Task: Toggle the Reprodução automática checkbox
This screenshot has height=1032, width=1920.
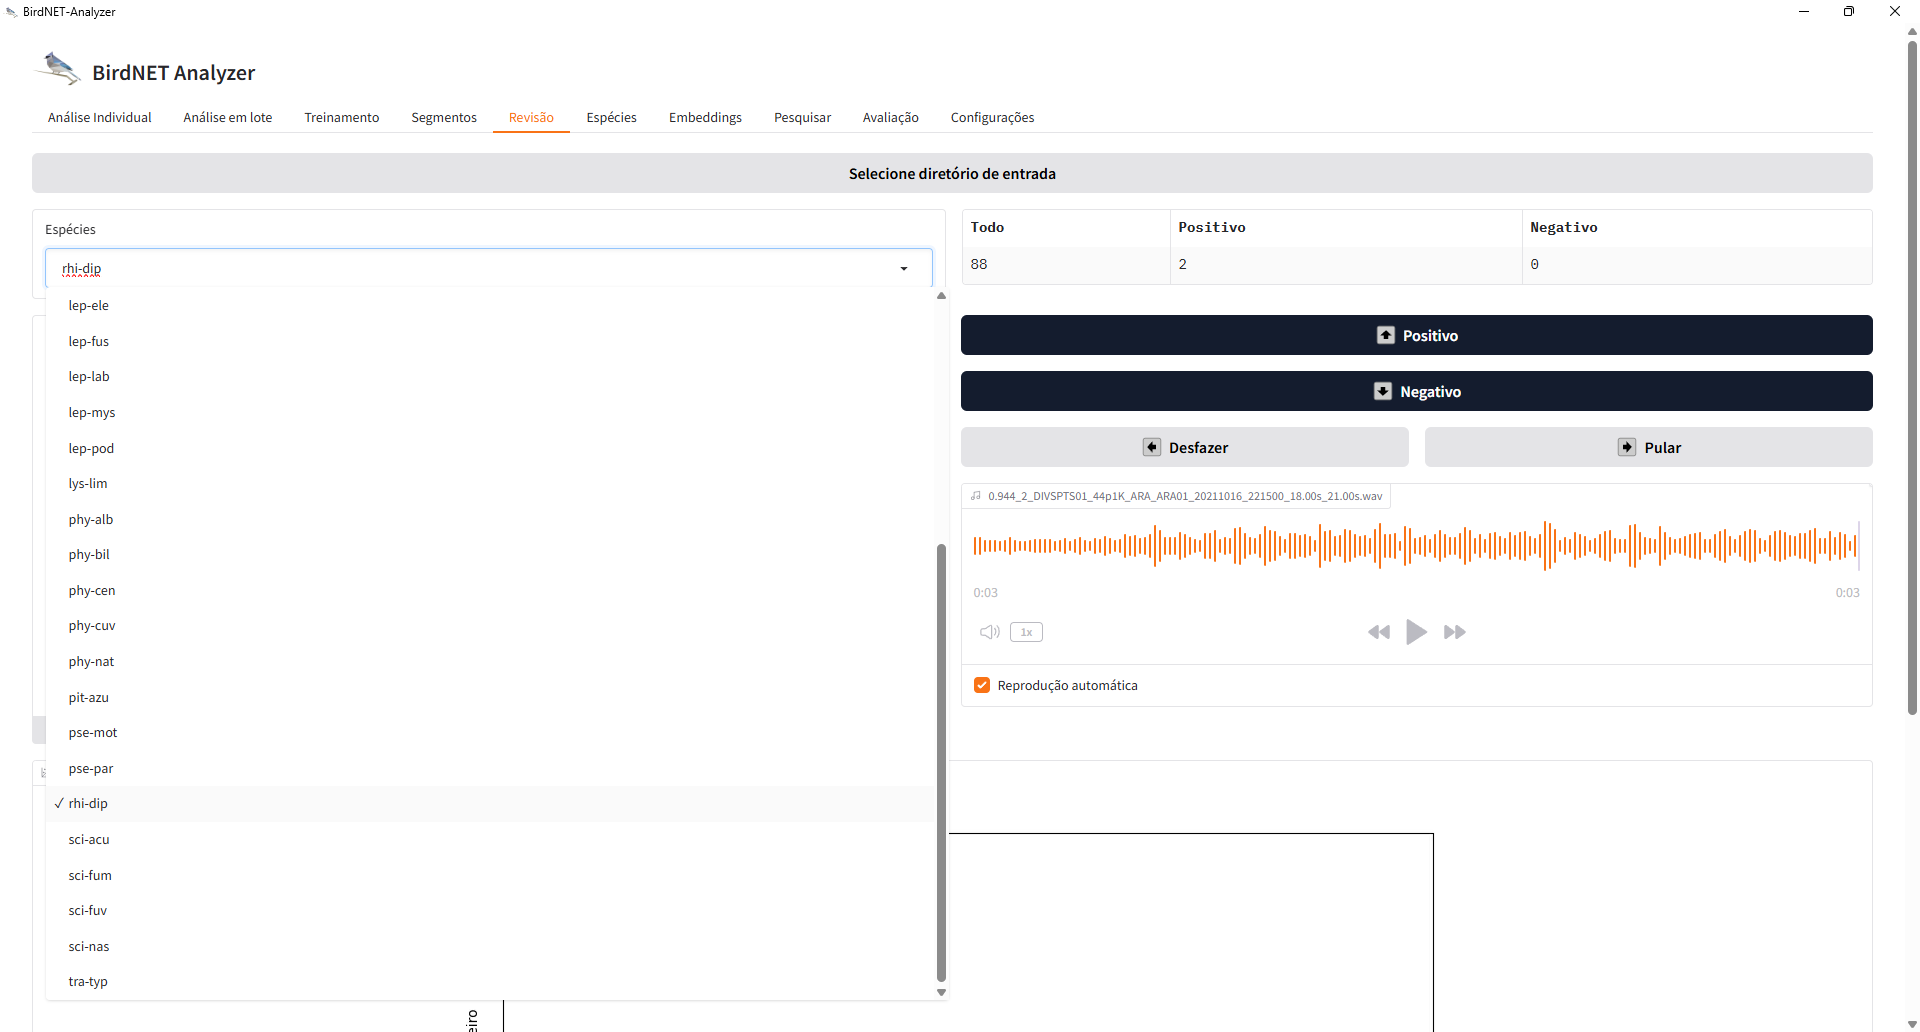Action: [x=982, y=685]
